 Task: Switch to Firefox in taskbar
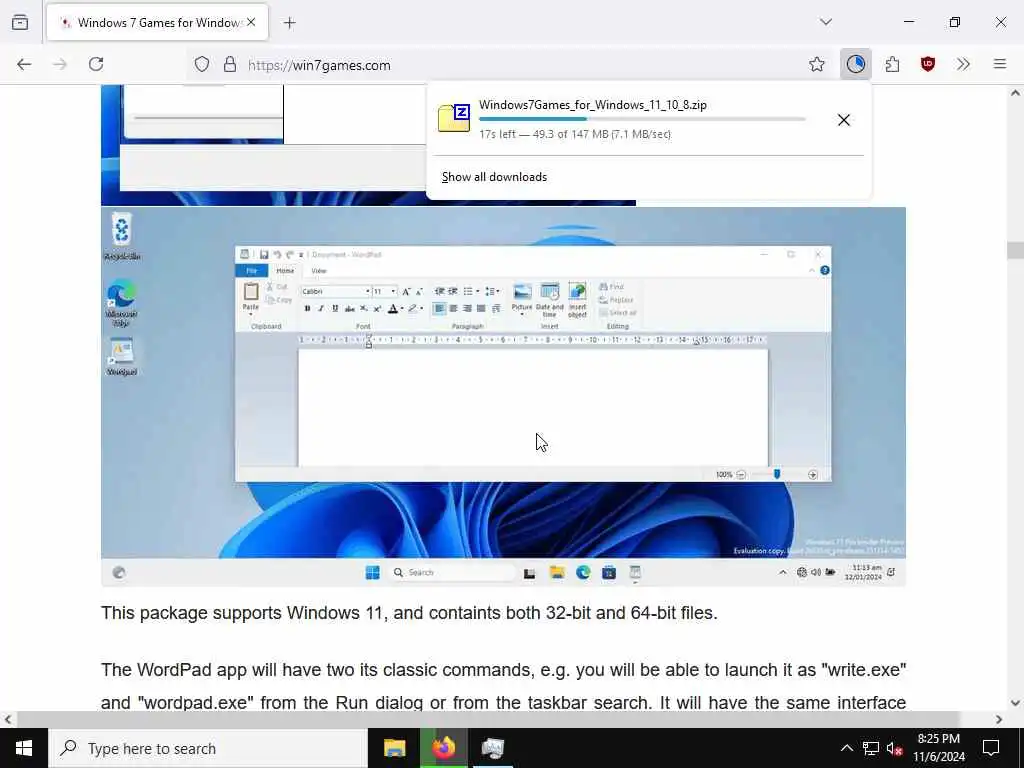(x=444, y=748)
